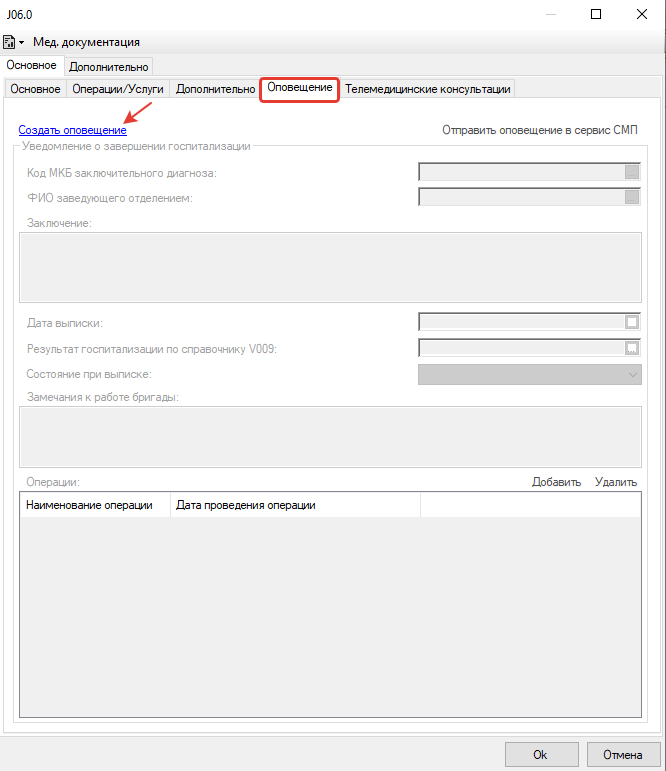Click the Наименование операции column header
Viewport: 666px width, 771px height.
pos(90,505)
